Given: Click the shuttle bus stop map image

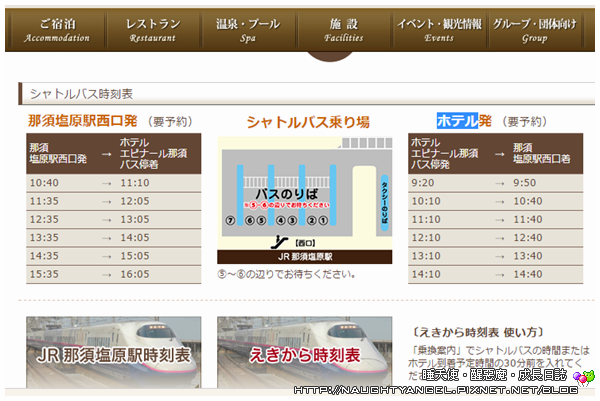Looking at the screenshot, I should (x=305, y=200).
